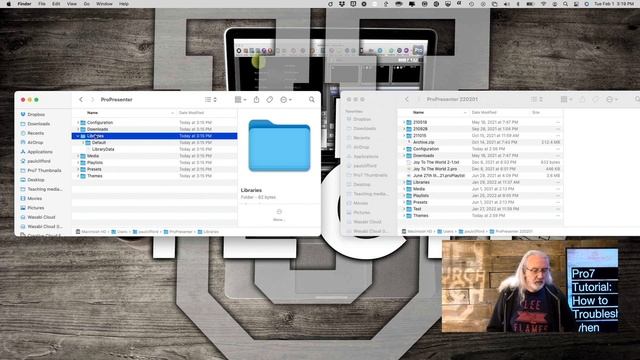
Task: Open group-by dropdown in ProPresenter window toolbar
Action: [x=240, y=100]
